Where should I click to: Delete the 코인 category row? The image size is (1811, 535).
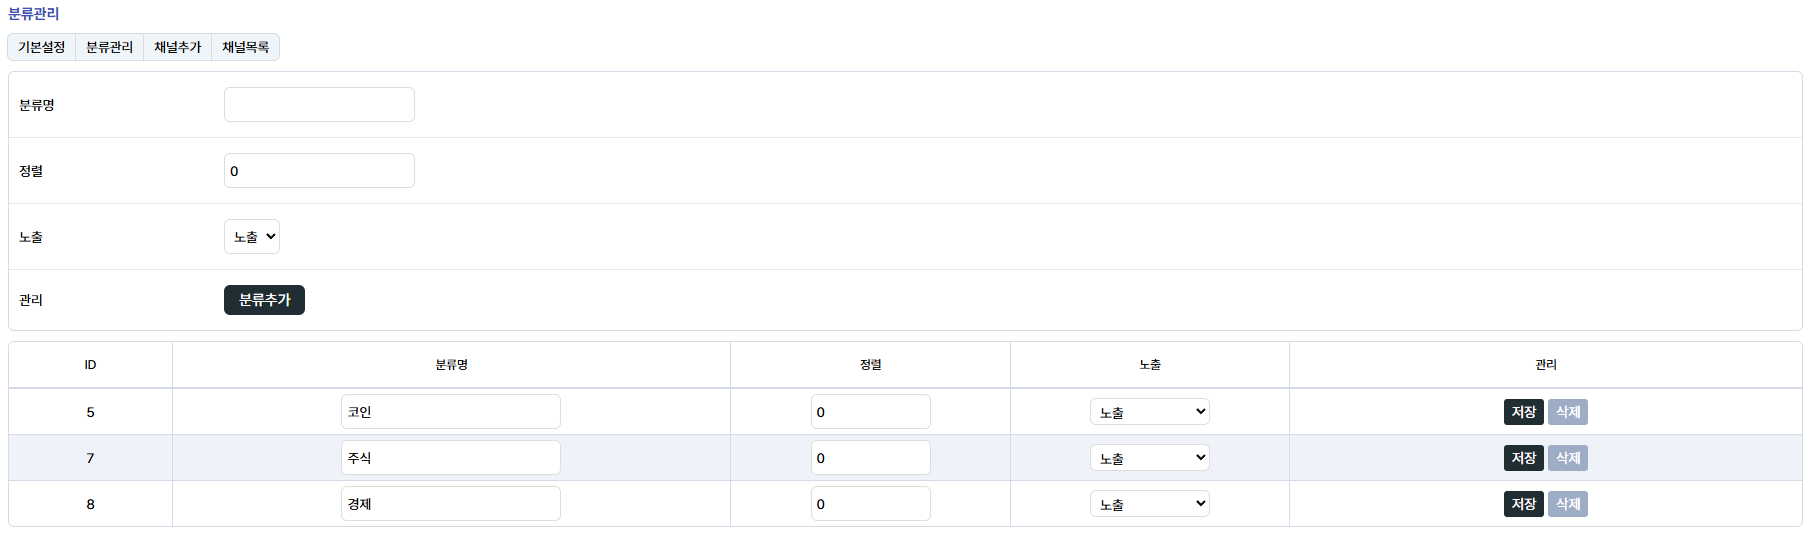click(1567, 412)
